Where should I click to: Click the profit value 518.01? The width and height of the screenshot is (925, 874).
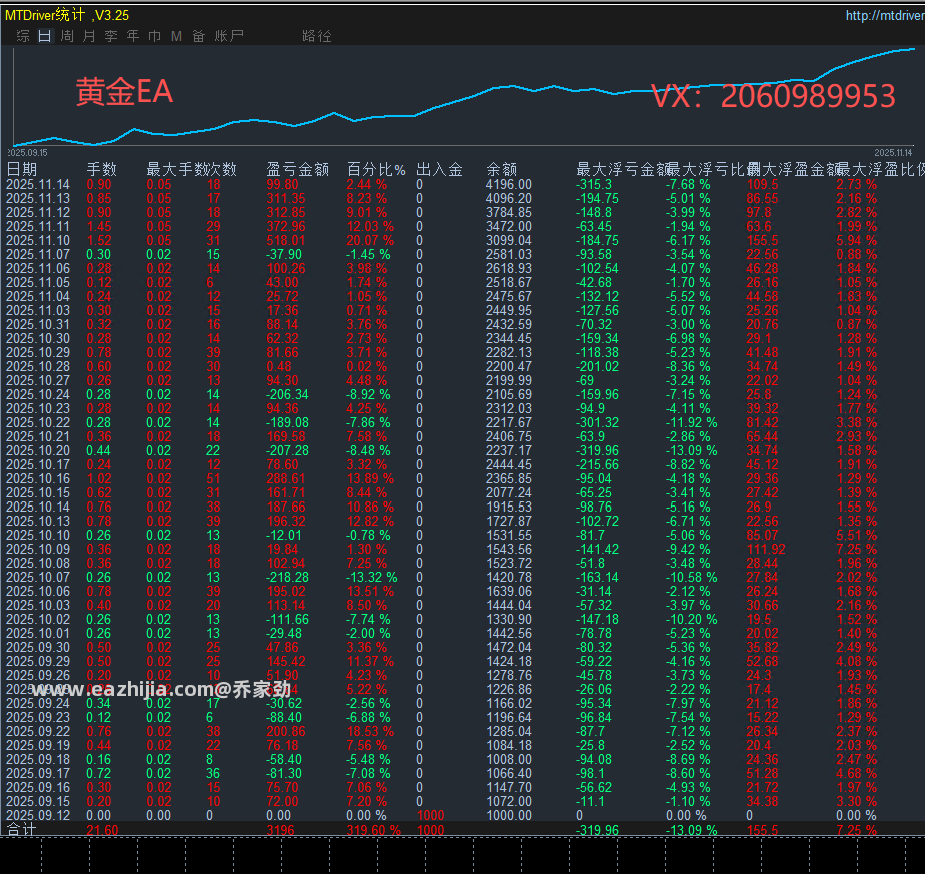[x=286, y=241]
